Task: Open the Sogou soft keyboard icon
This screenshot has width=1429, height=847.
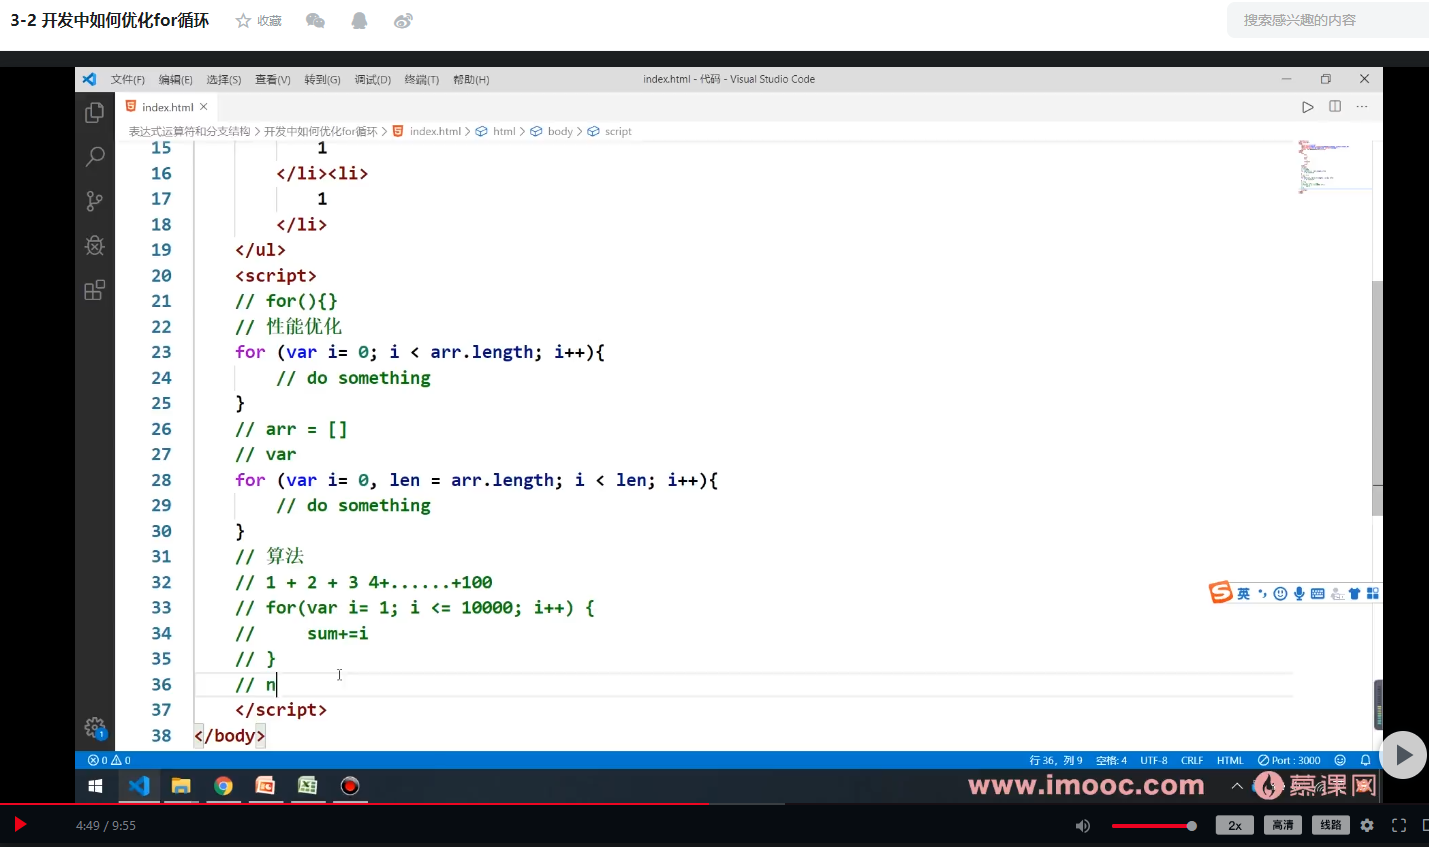Action: 1317,593
